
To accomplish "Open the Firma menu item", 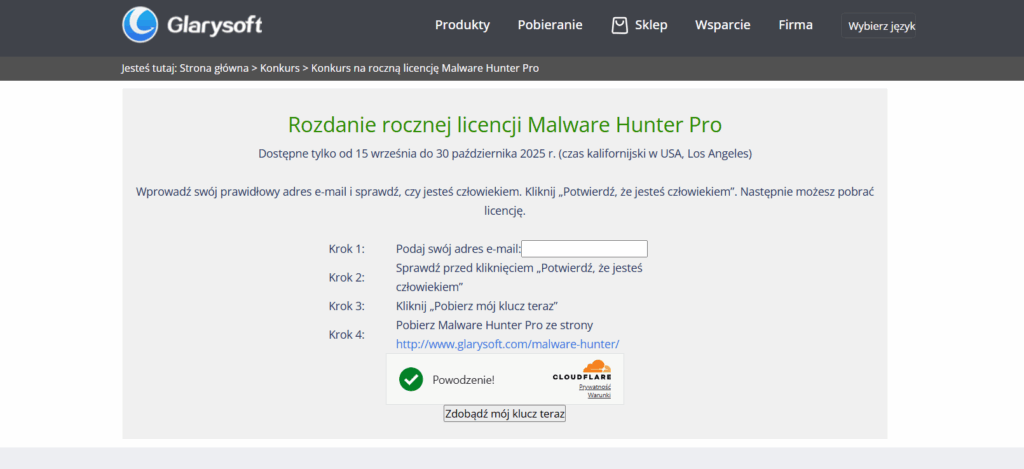I will point(796,25).
